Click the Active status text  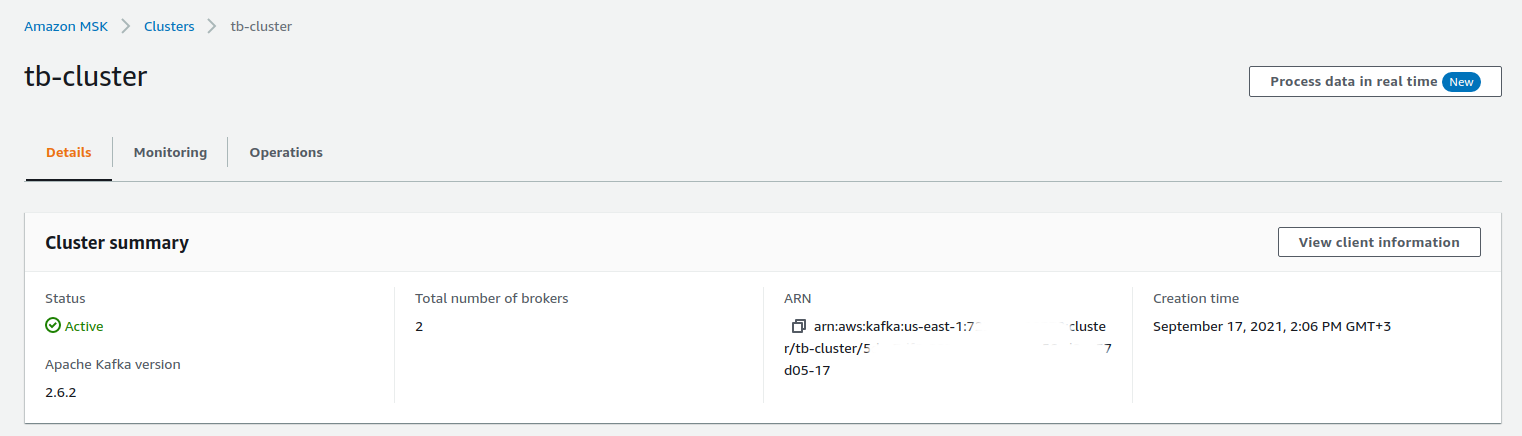tap(84, 327)
